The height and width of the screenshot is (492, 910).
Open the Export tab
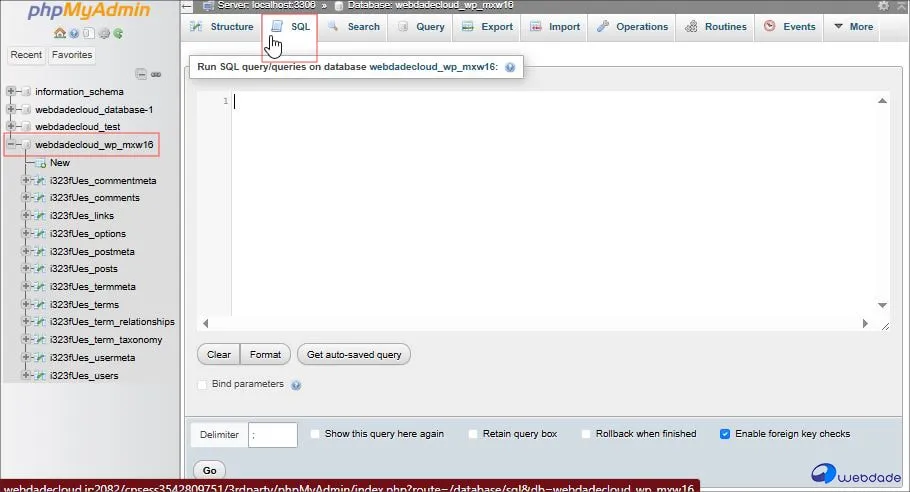click(487, 27)
